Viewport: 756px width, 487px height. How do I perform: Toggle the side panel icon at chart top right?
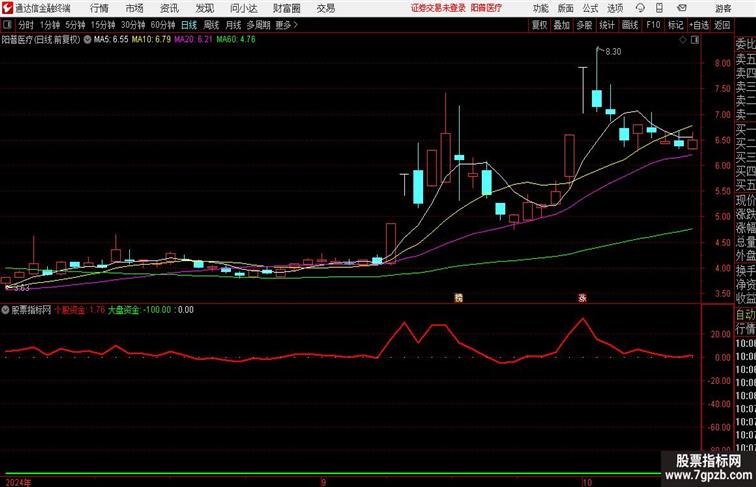coord(695,41)
